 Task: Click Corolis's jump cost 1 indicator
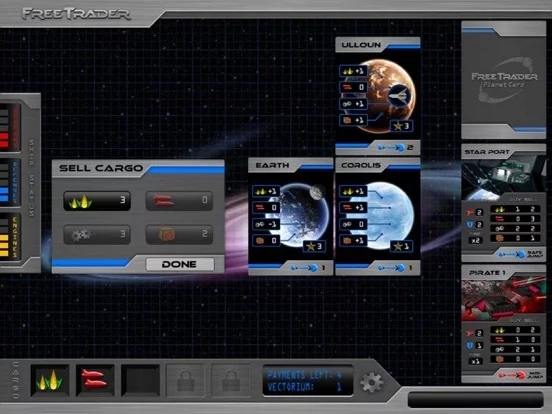[x=395, y=268]
